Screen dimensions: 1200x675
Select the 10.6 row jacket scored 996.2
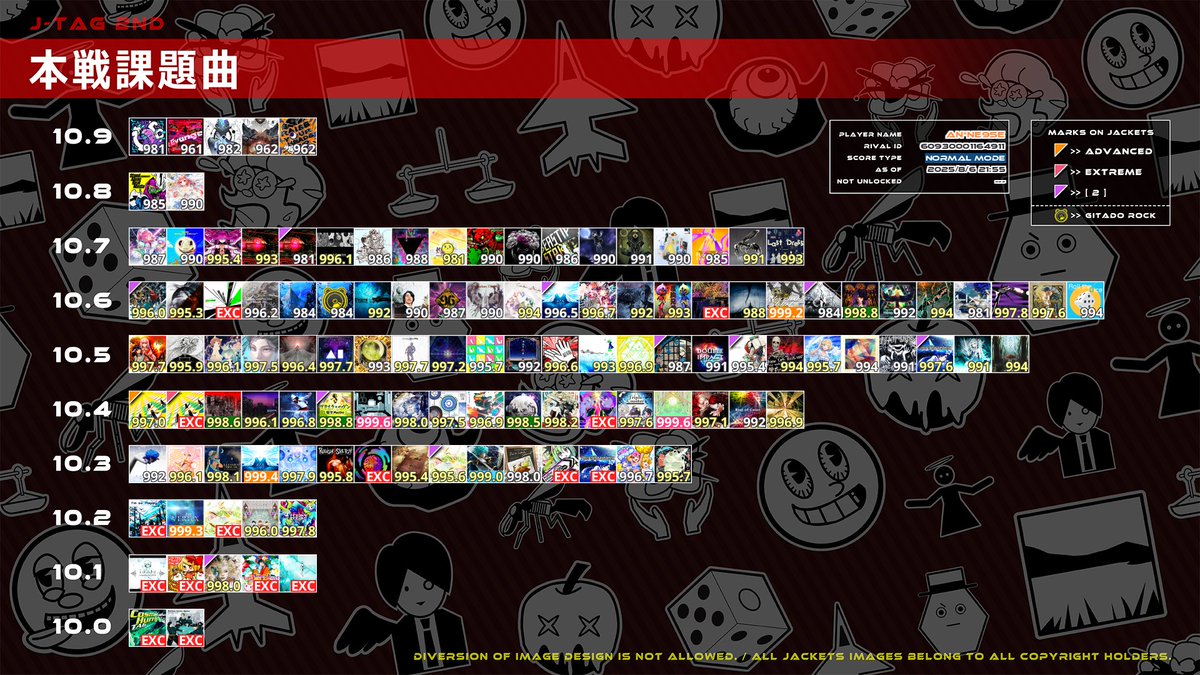pos(261,301)
